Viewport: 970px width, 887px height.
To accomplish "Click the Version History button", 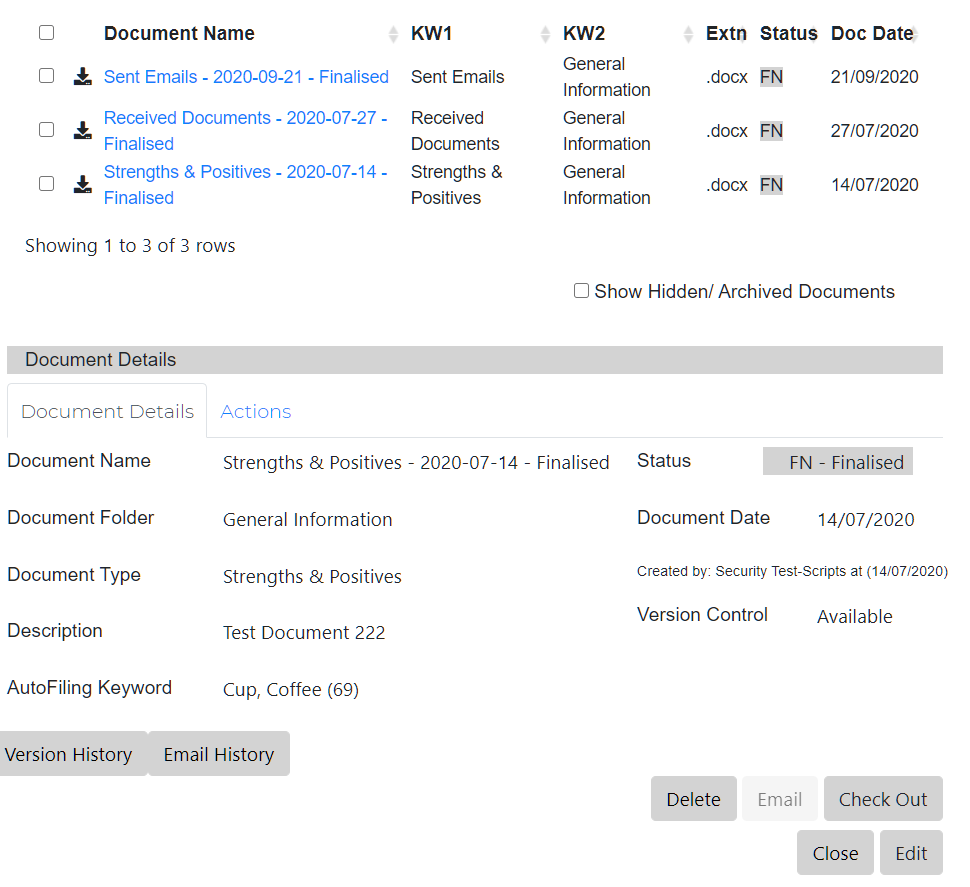I will (69, 754).
